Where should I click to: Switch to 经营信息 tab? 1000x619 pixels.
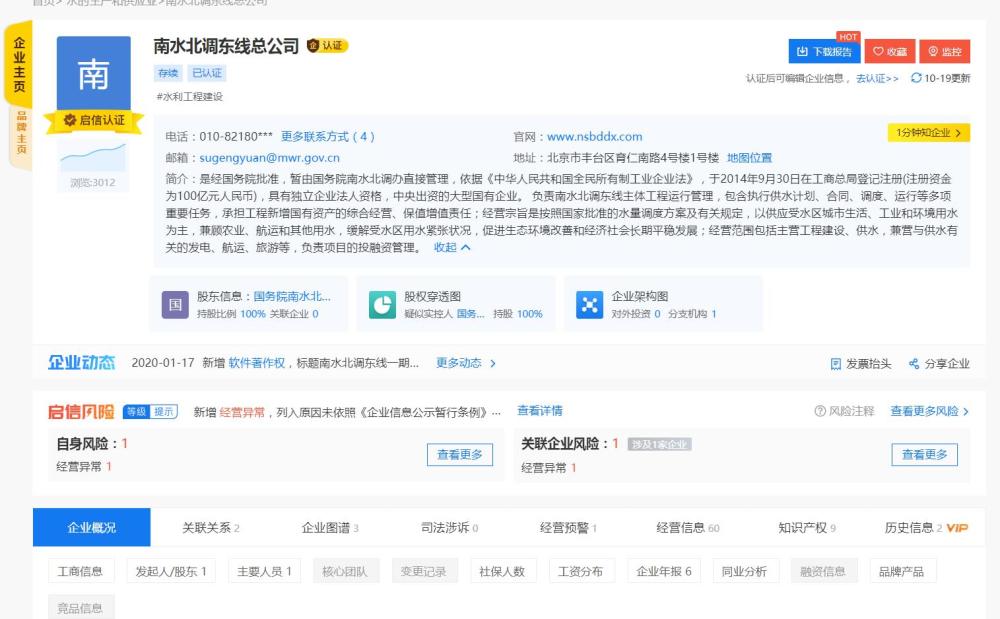(688, 528)
